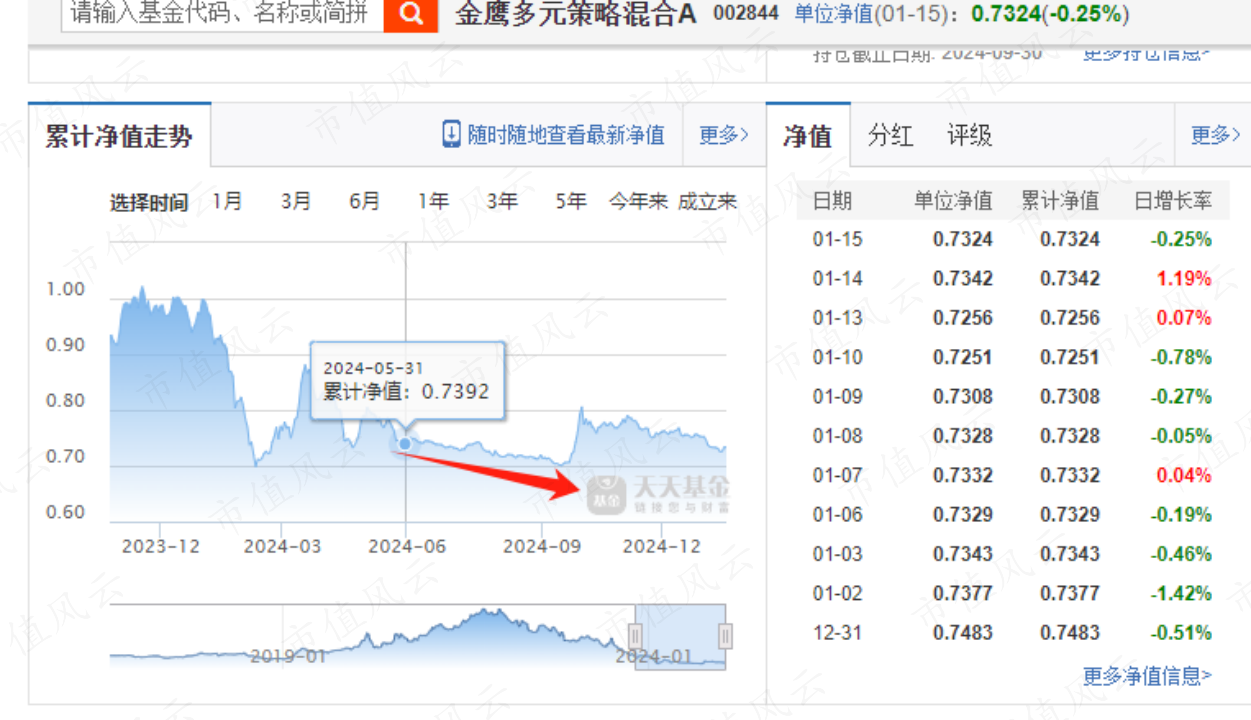Click the fund code 002844
This screenshot has width=1251, height=720.
746,14
